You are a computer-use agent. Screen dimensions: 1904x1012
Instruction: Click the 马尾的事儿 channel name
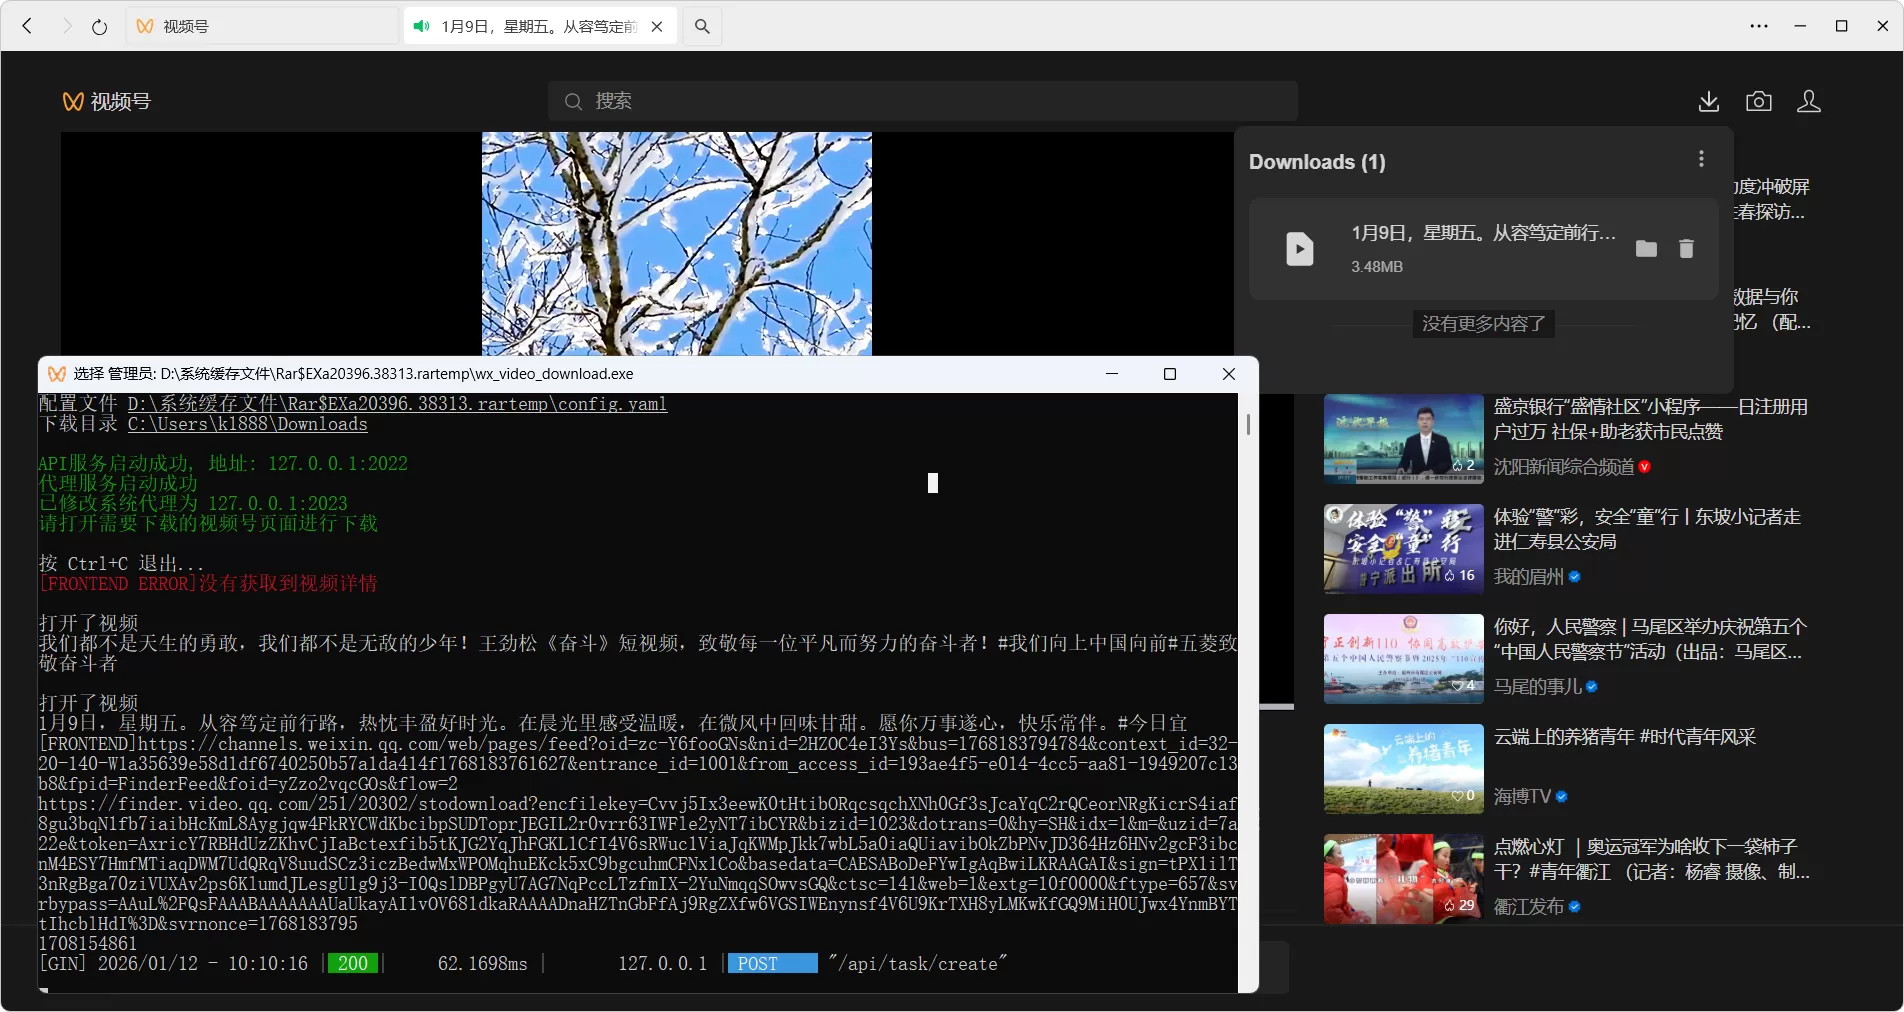click(1540, 687)
